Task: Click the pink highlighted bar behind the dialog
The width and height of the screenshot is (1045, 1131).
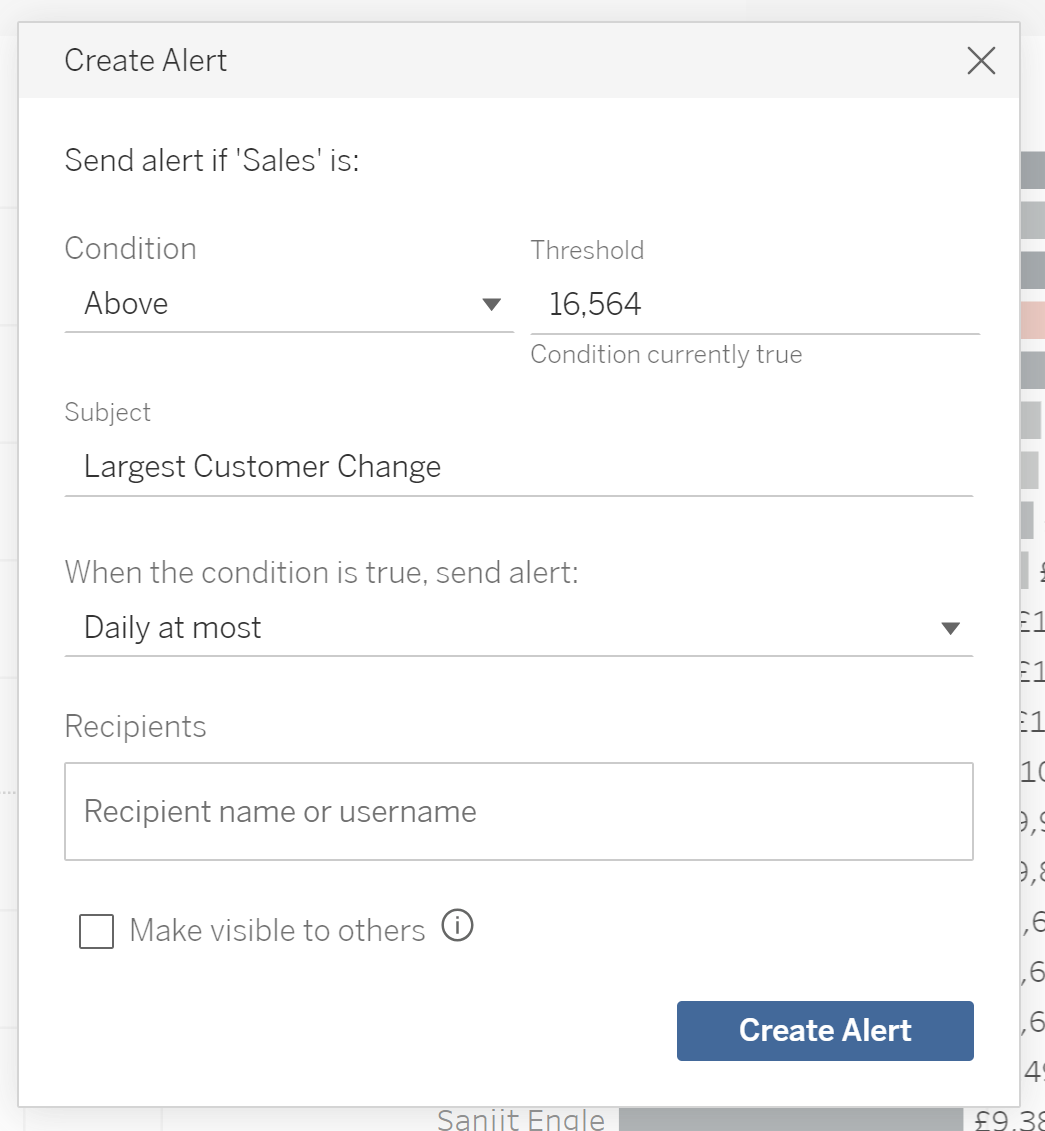Action: (x=1032, y=320)
